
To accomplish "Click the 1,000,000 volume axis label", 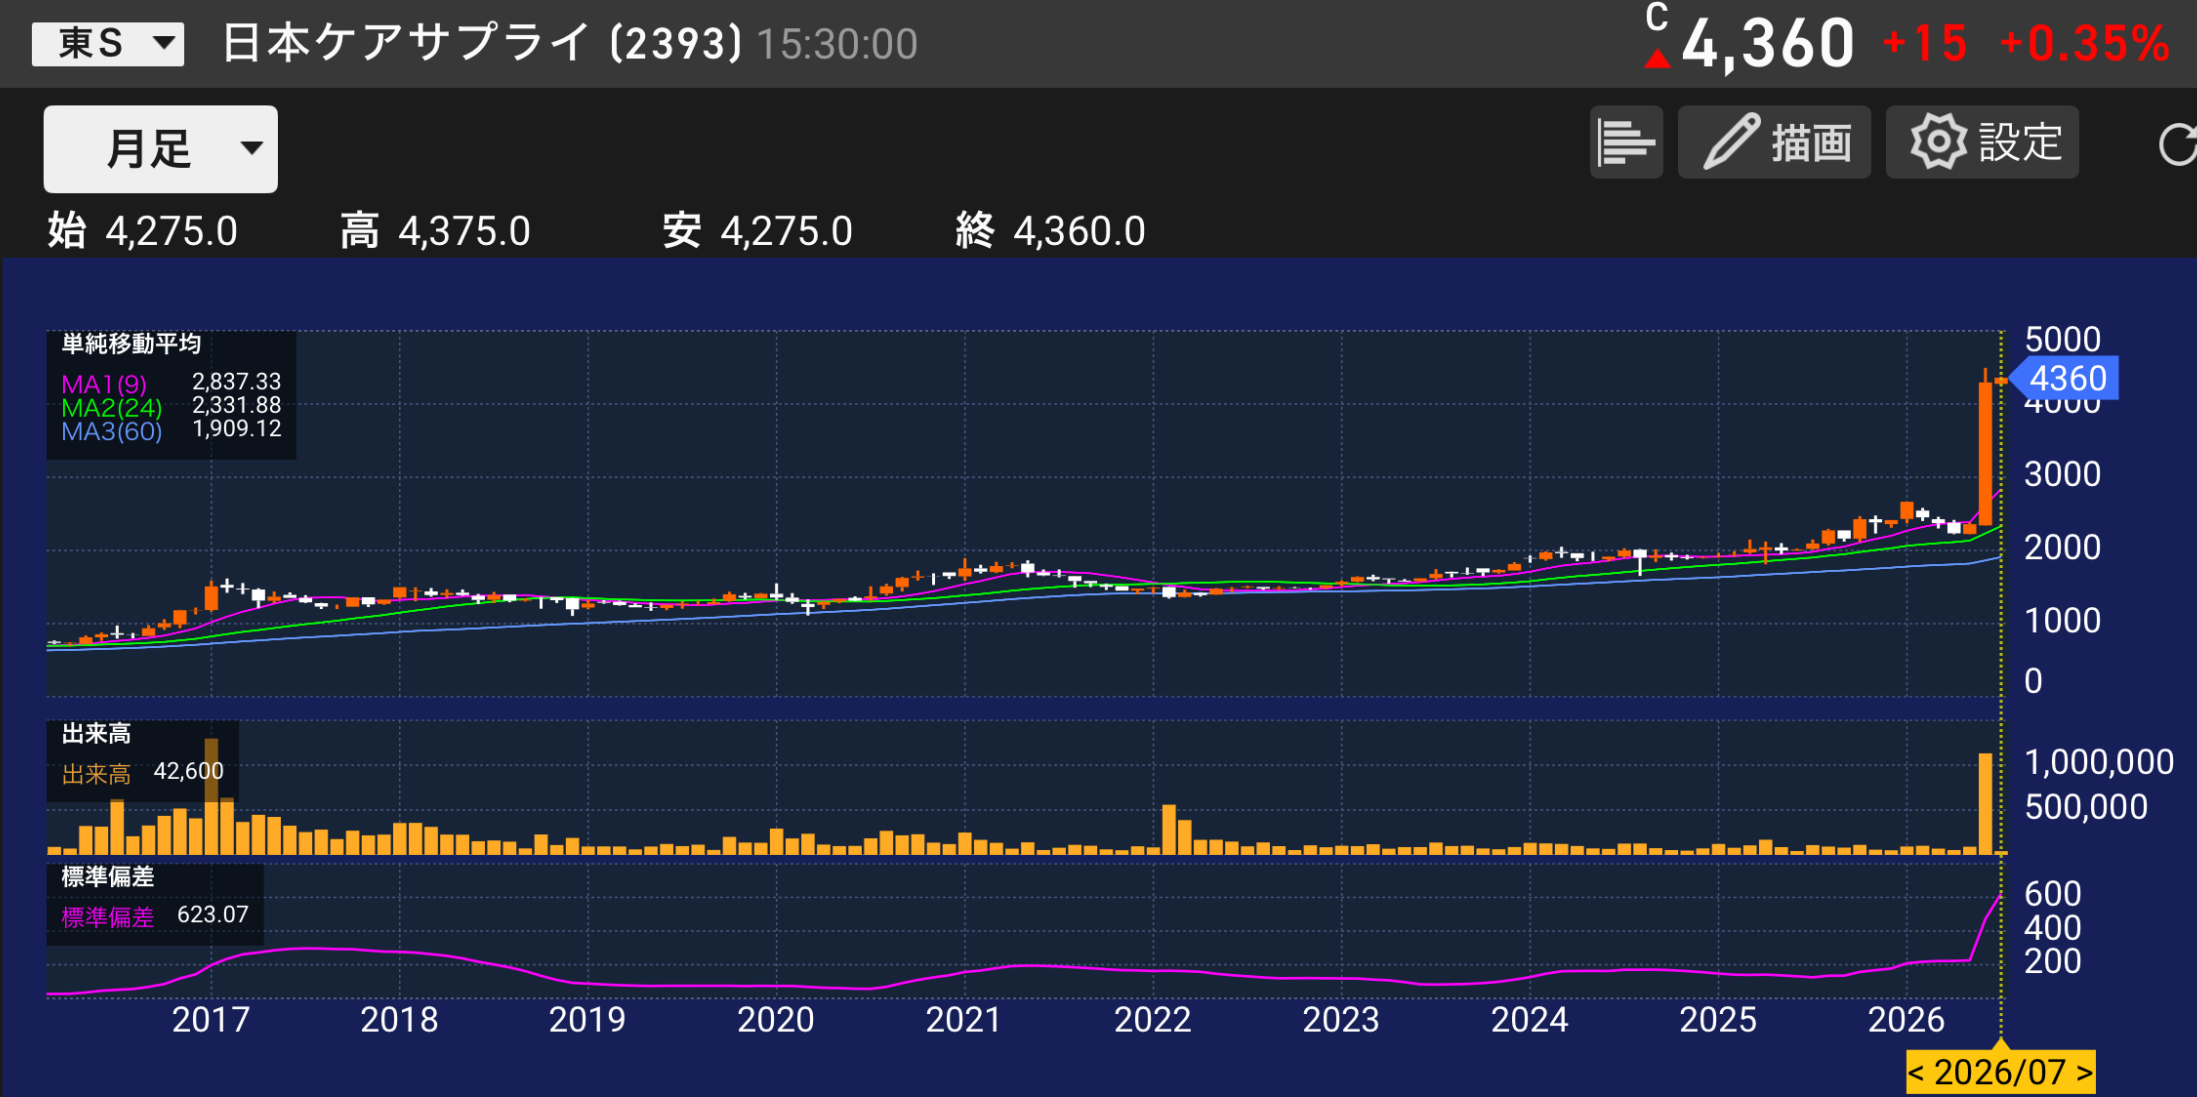I will click(x=2099, y=763).
